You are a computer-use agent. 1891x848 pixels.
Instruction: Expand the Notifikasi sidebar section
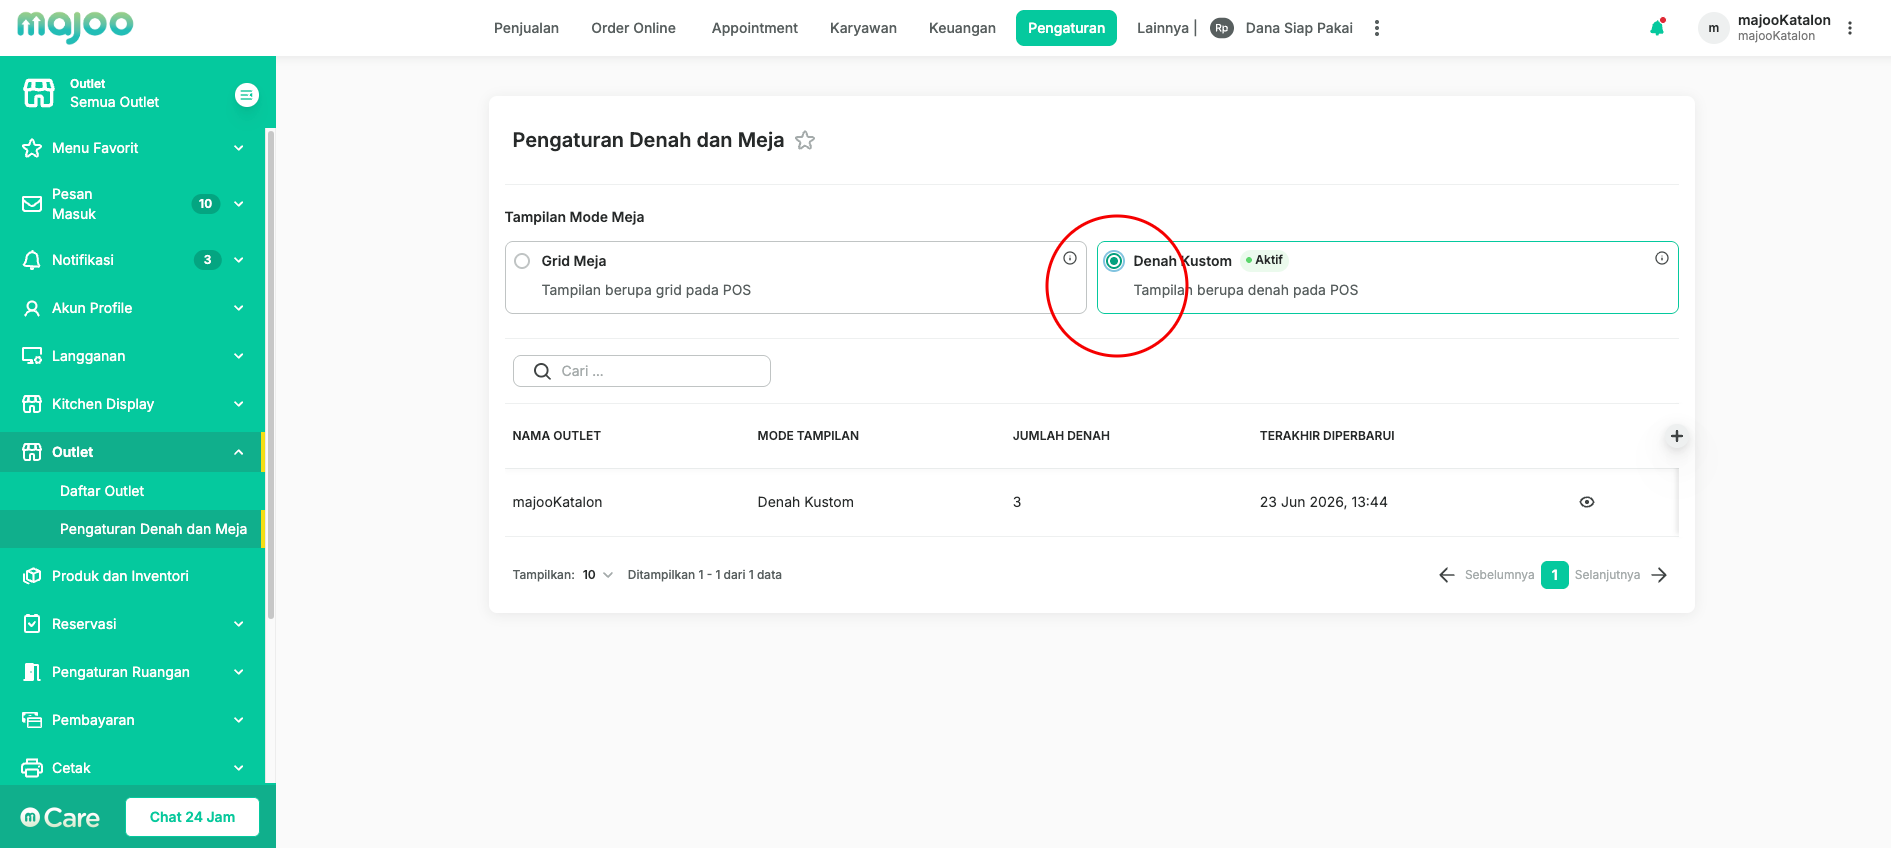[x=239, y=260]
